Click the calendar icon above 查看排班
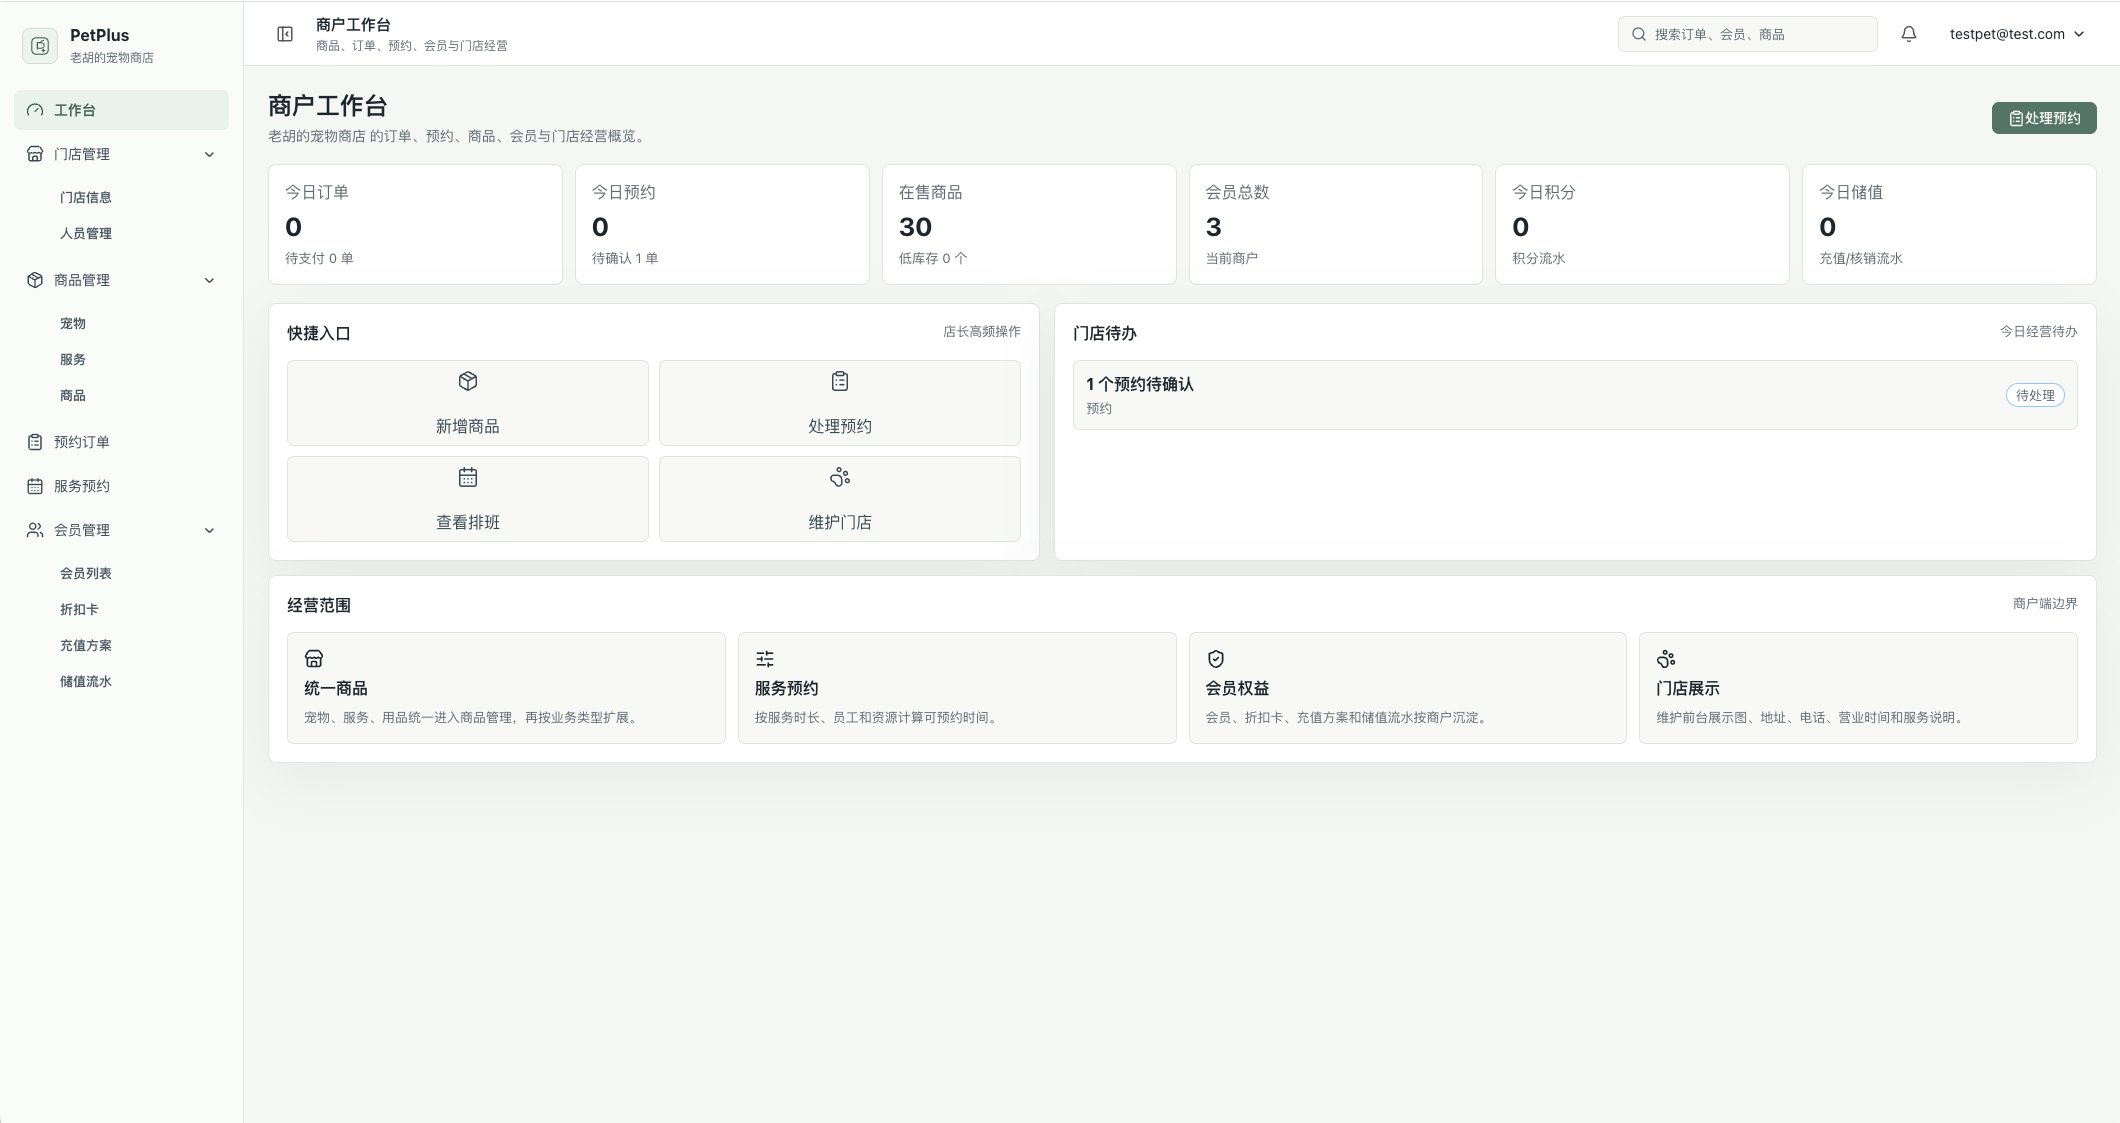The width and height of the screenshot is (2120, 1123). click(468, 477)
